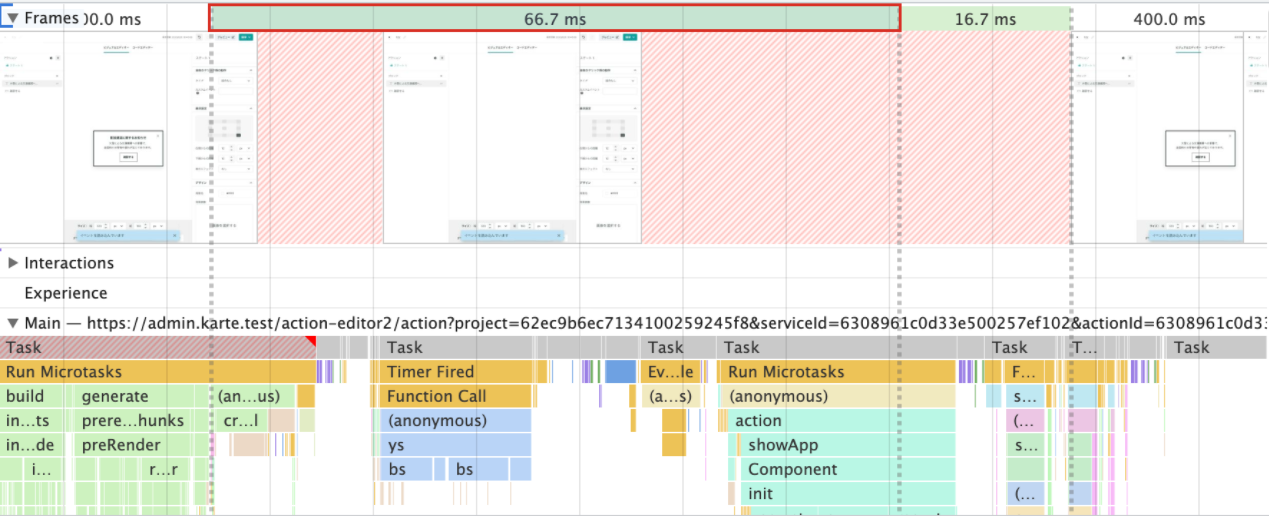1269x516 pixels.
Task: Click the 400.0 ms frame label
Action: point(1168,19)
